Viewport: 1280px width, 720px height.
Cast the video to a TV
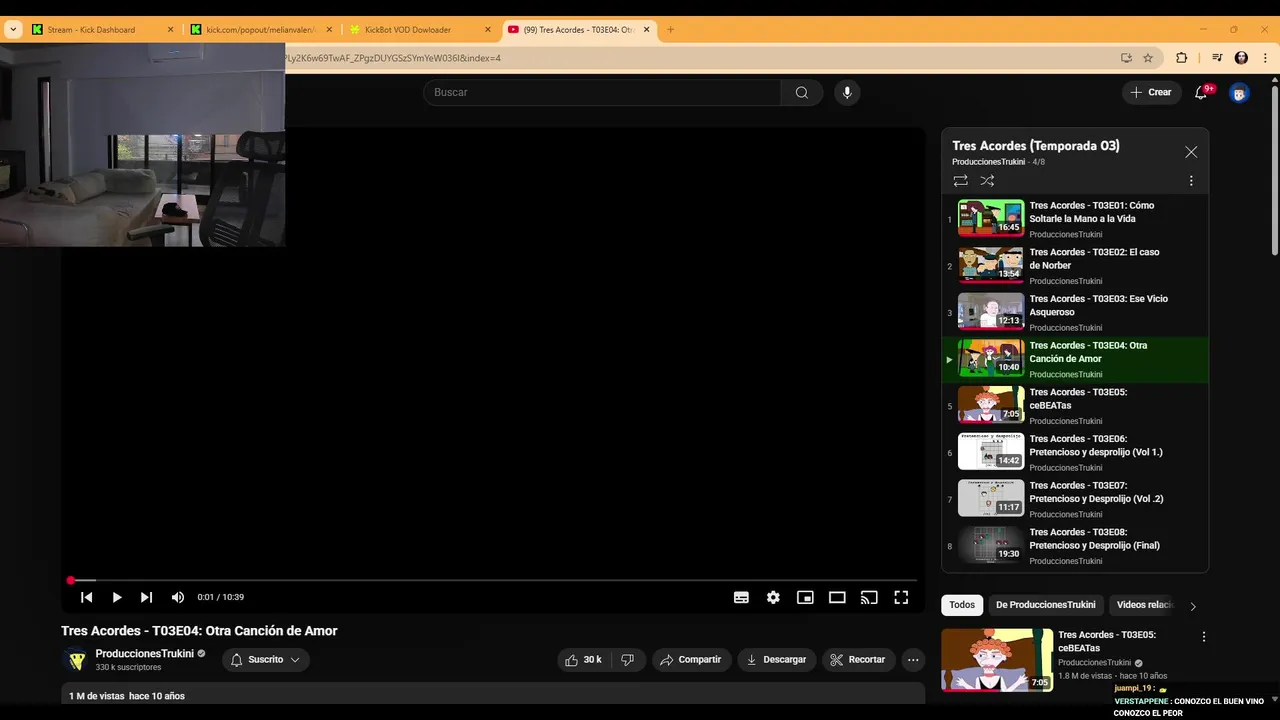tap(869, 597)
